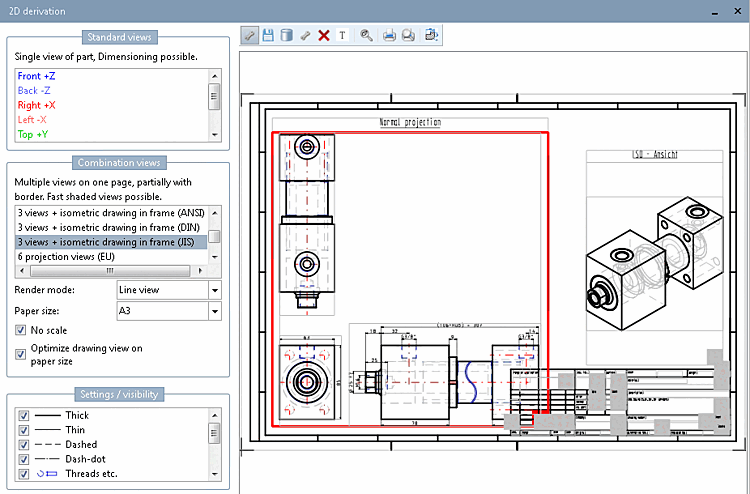Toggle Optimize drawing view on paper size
Screen dimensions: 750x494
pyautogui.click(x=21, y=352)
